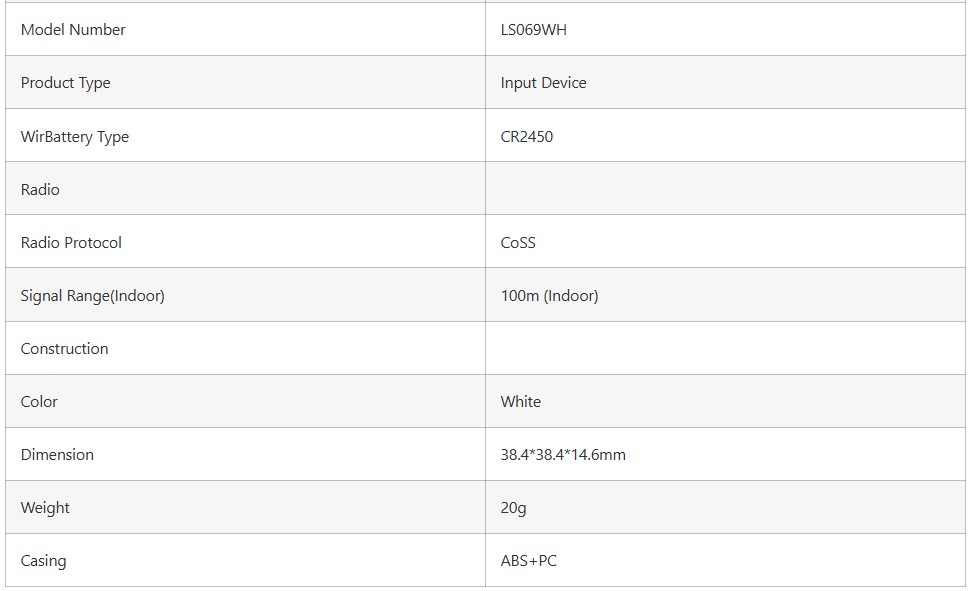This screenshot has width=972, height=591.
Task: Select the "White" color value
Action: point(520,402)
